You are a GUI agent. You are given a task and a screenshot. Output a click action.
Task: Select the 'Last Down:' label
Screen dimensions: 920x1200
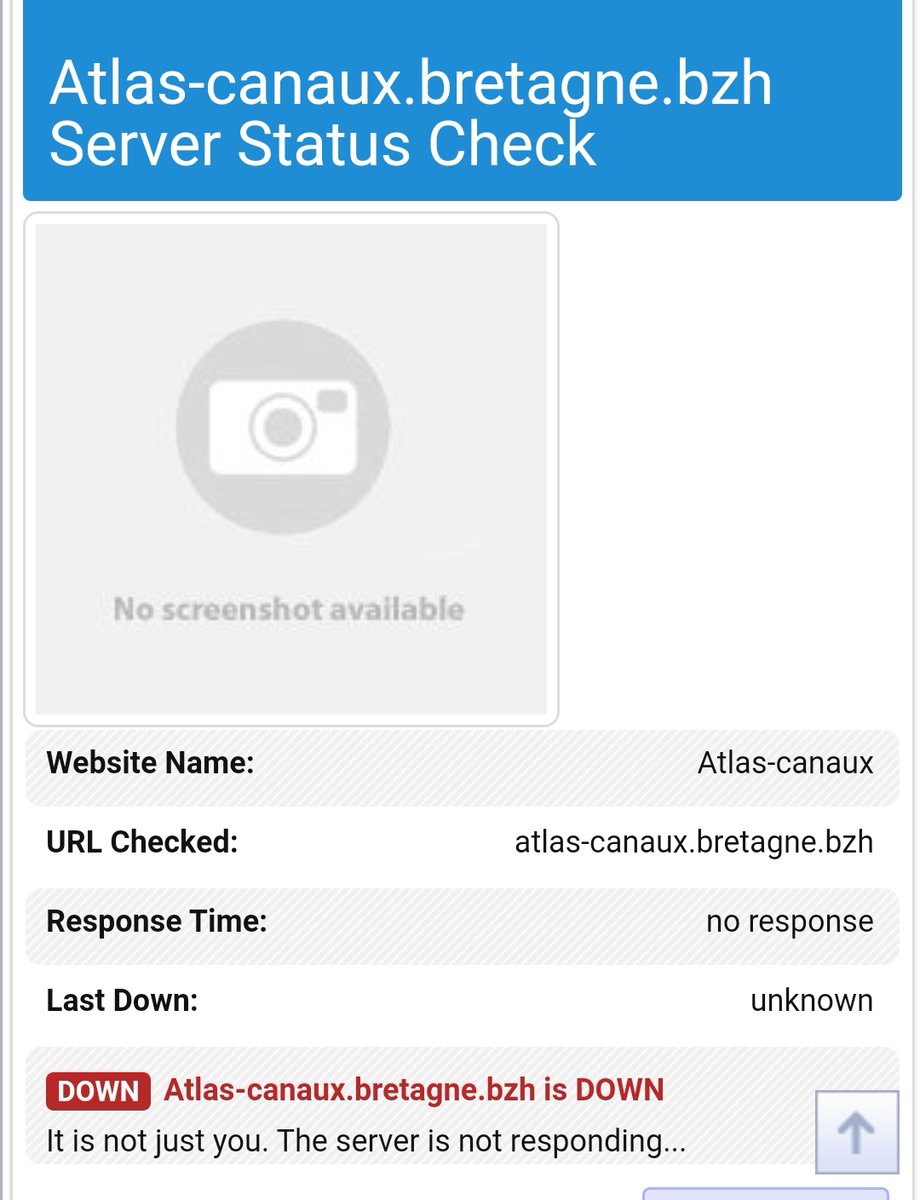[x=122, y=1000]
